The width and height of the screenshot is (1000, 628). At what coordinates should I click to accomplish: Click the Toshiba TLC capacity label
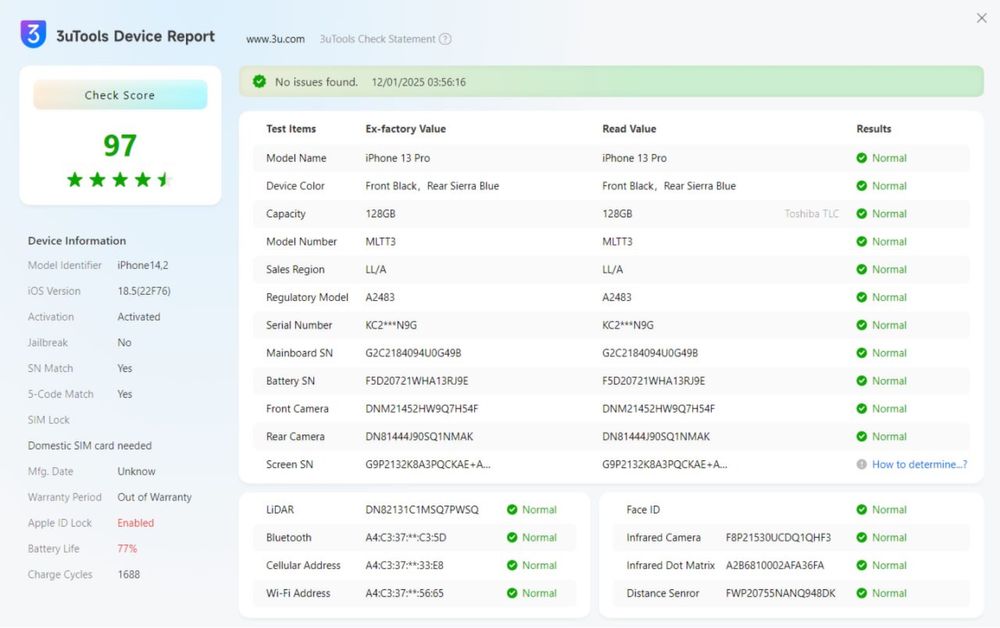pyautogui.click(x=811, y=214)
